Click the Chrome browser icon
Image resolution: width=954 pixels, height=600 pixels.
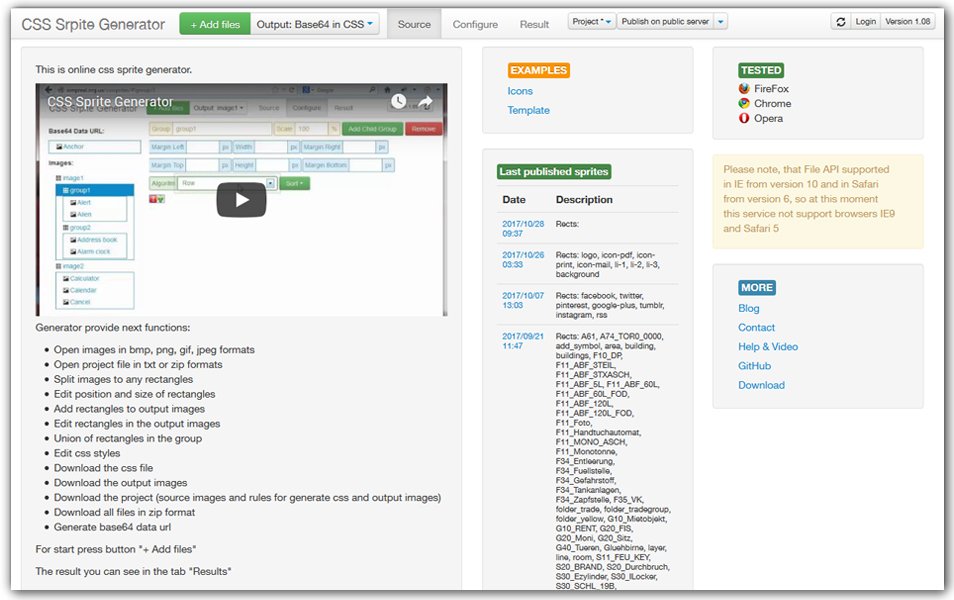pos(744,103)
